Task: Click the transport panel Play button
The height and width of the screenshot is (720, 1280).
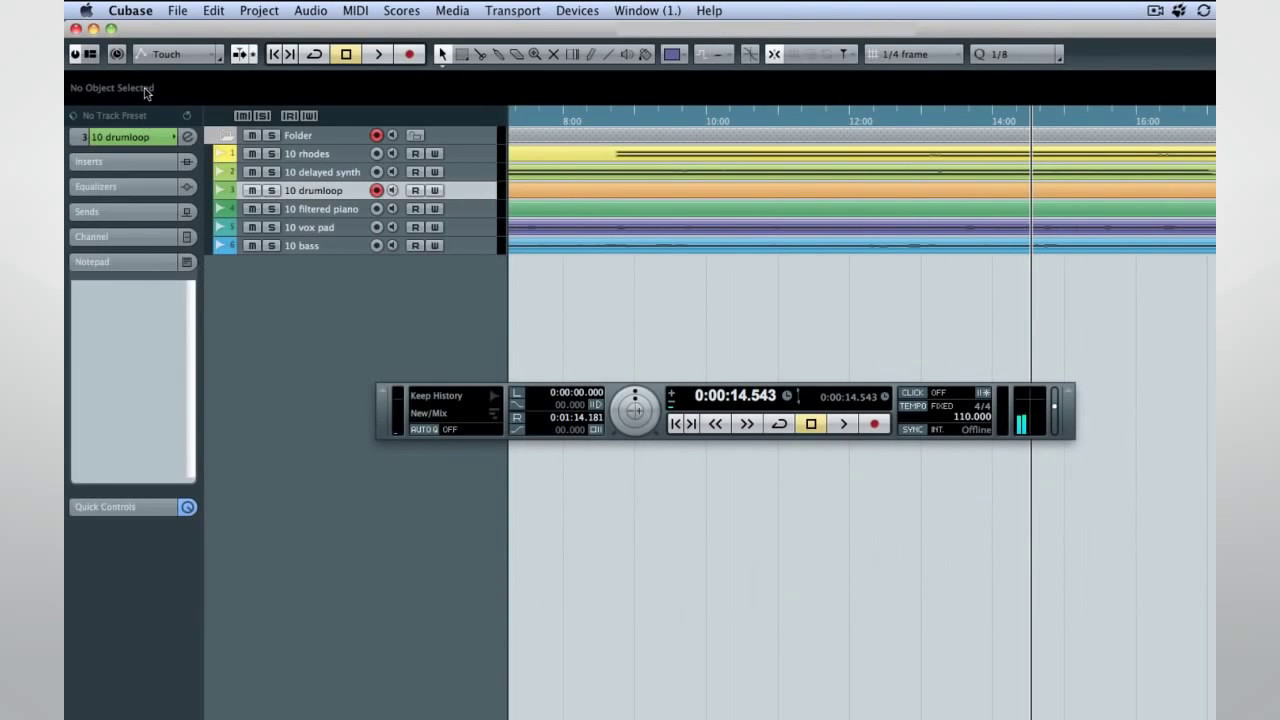Action: coord(843,424)
